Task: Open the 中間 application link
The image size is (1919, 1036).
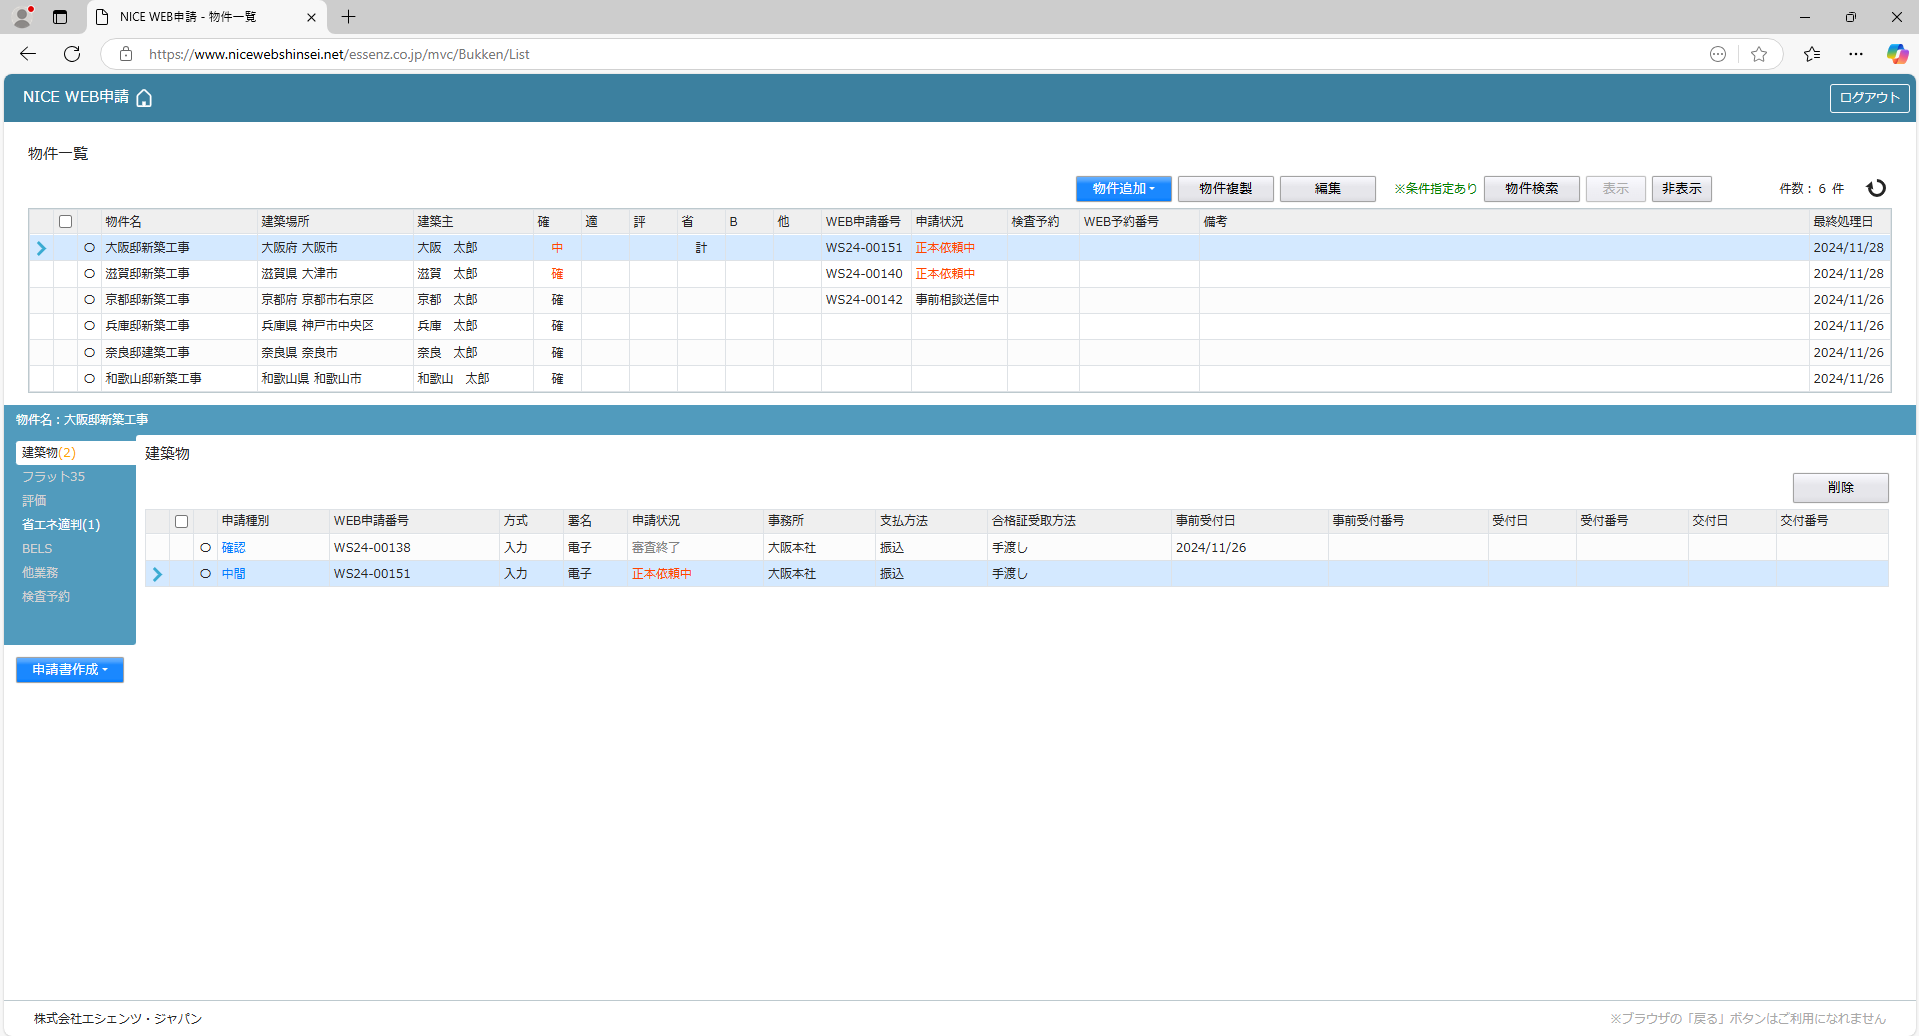Action: (233, 574)
